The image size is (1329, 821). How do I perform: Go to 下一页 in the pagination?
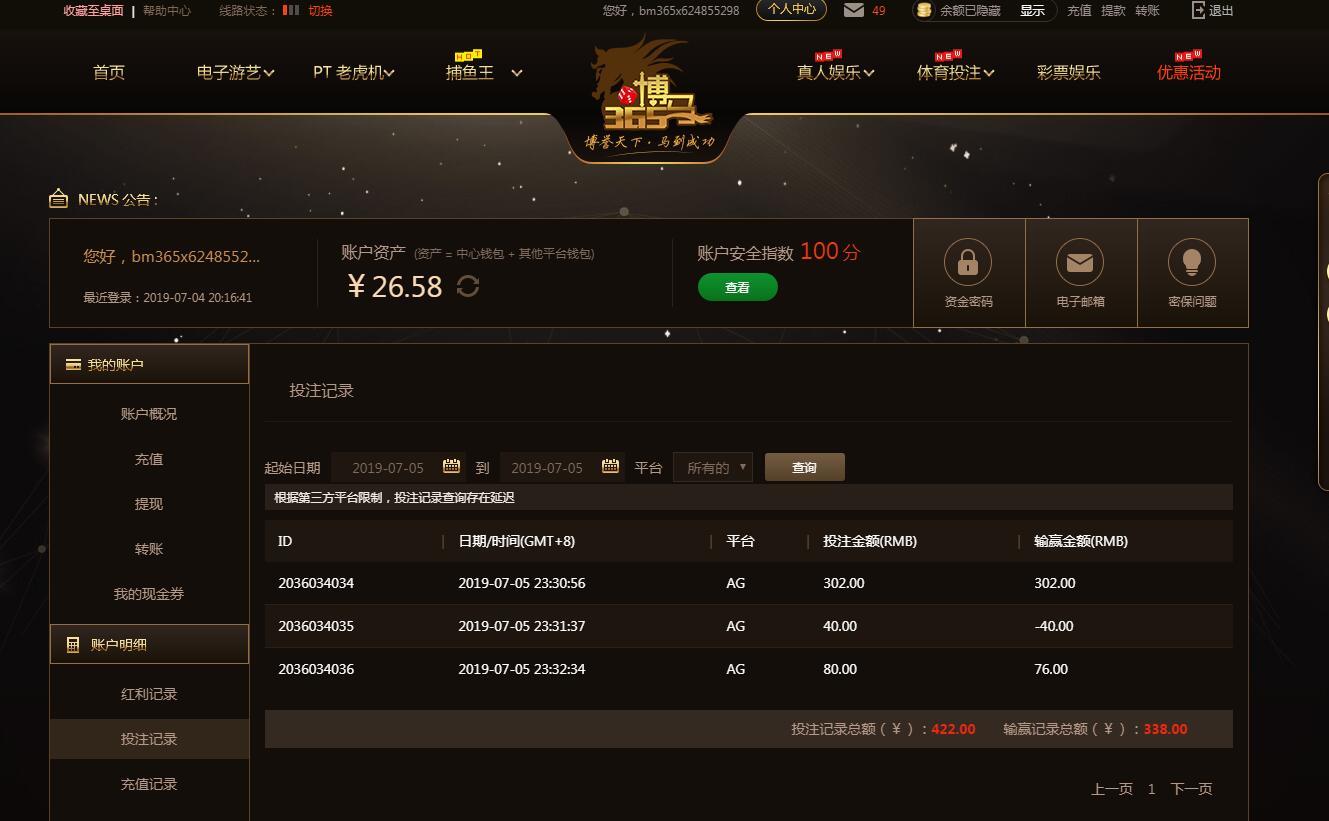click(x=1191, y=789)
